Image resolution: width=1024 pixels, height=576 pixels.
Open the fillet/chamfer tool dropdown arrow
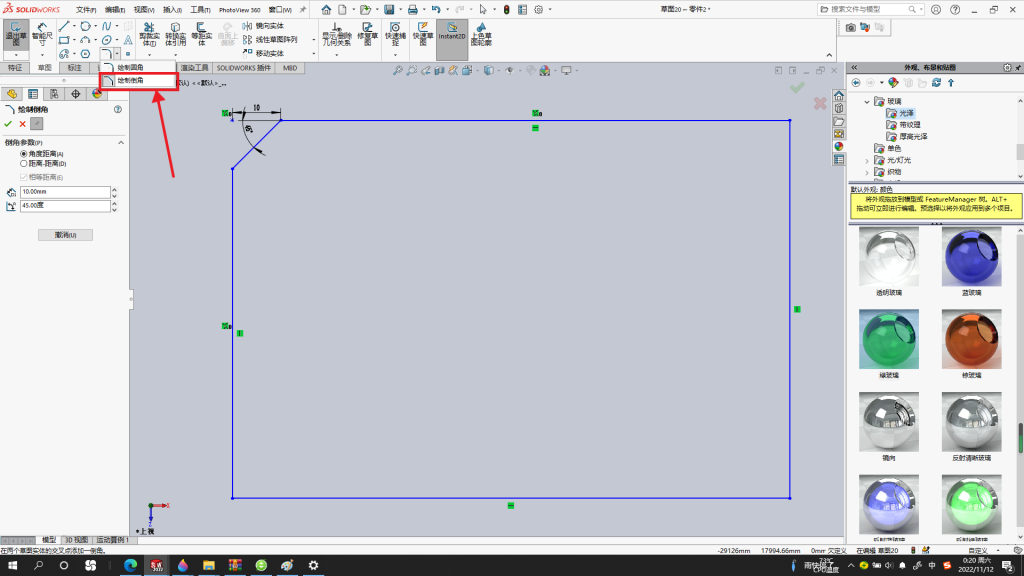117,54
